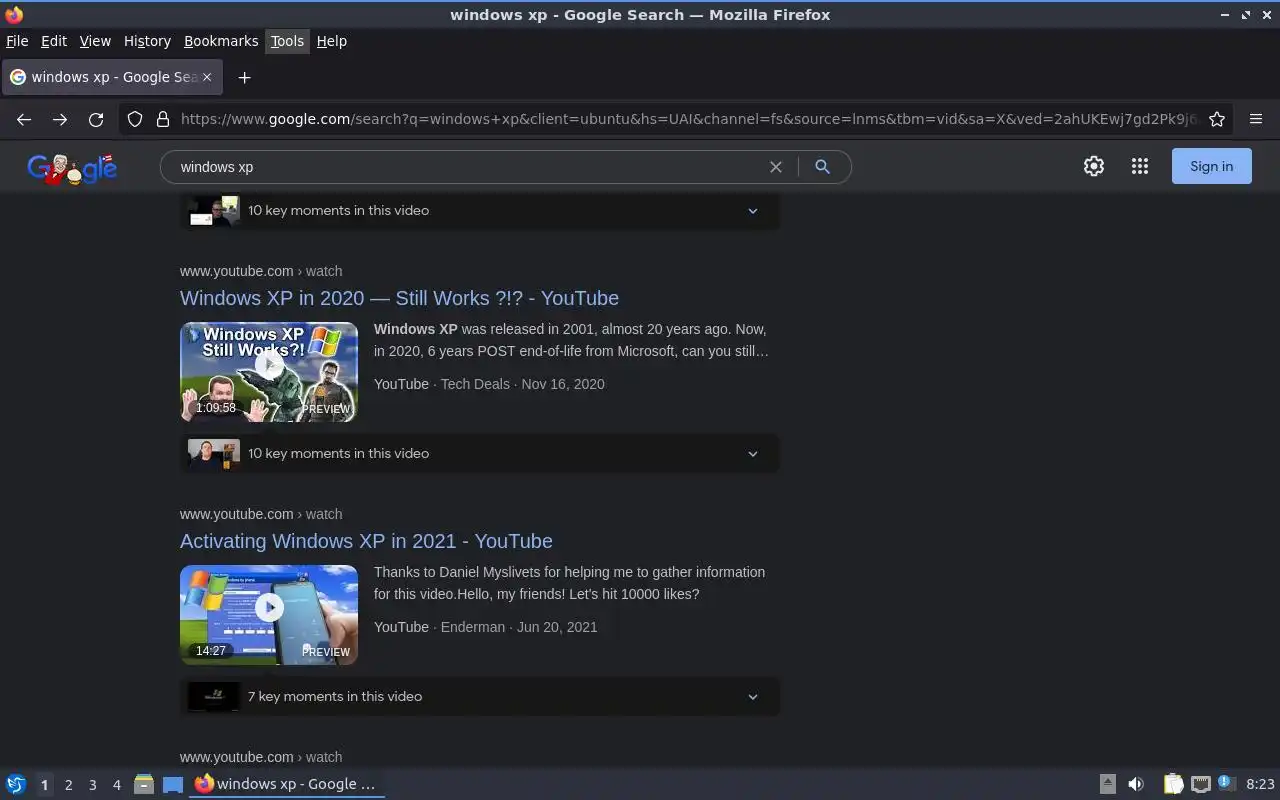1280x800 pixels.
Task: Open 'Windows XP in 2020 — Still Works' link
Action: 399,298
